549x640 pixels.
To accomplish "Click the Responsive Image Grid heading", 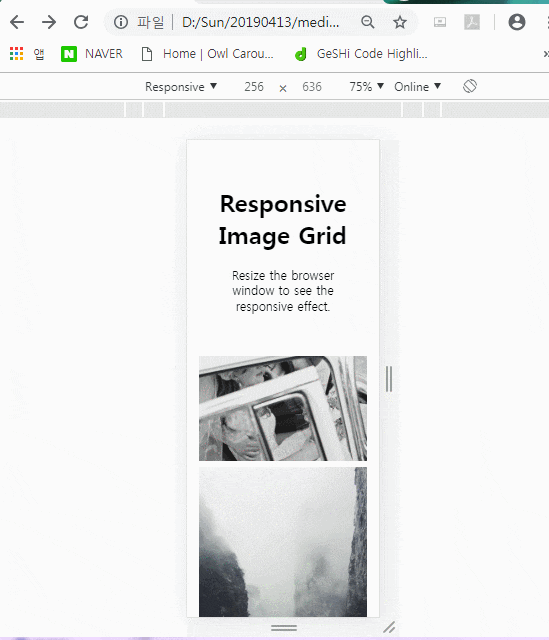I will coord(283,220).
